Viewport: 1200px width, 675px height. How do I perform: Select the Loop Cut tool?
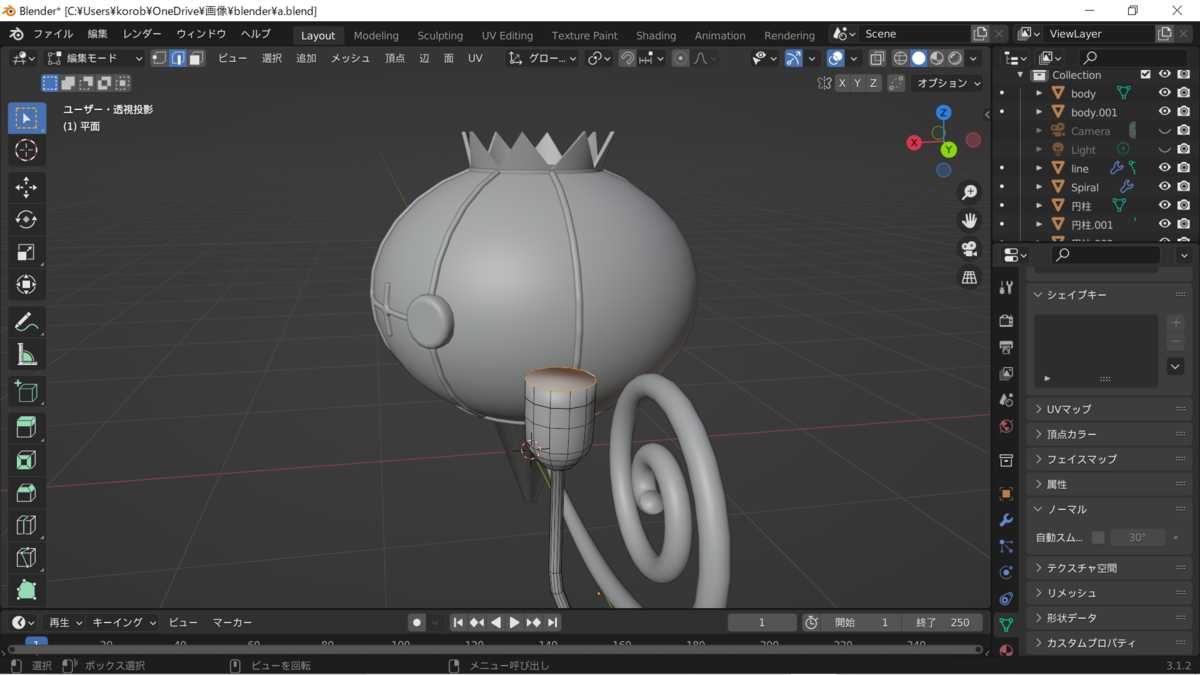27,525
